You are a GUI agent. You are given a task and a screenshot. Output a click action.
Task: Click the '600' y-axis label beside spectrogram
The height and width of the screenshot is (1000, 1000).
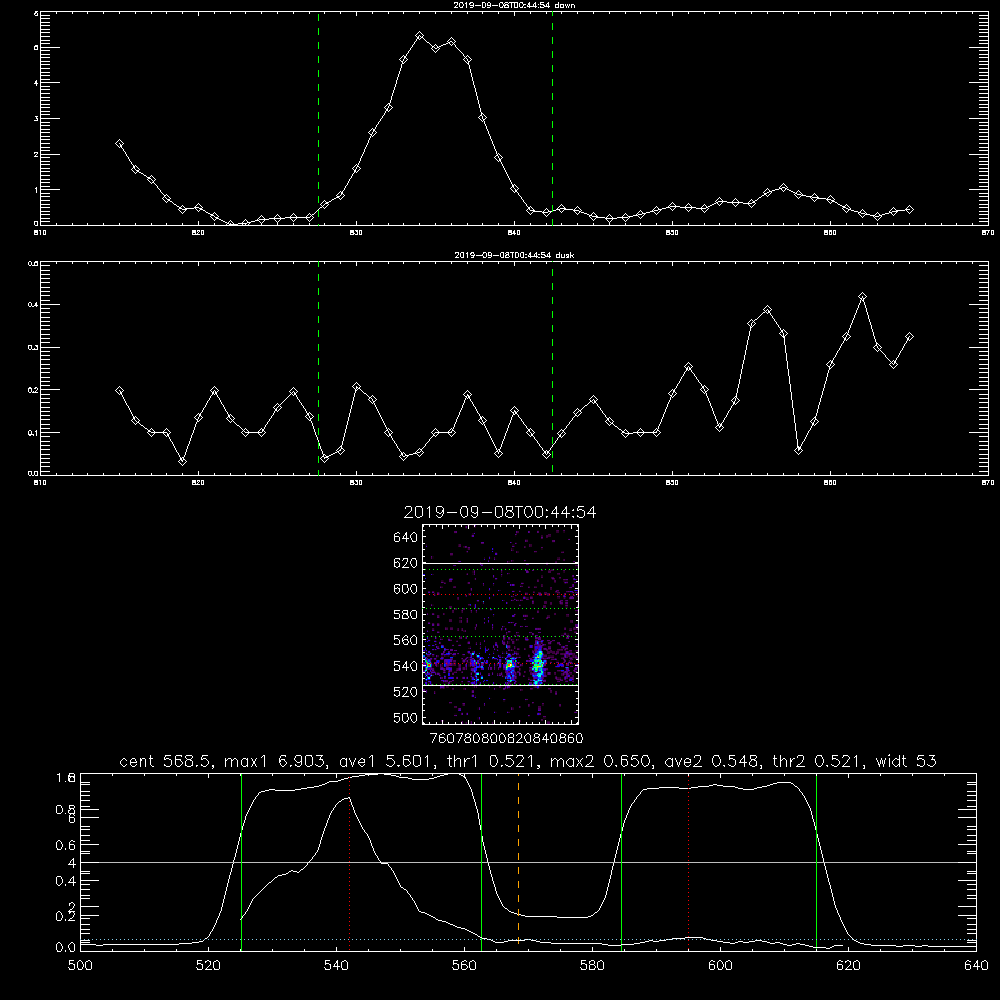coord(406,589)
